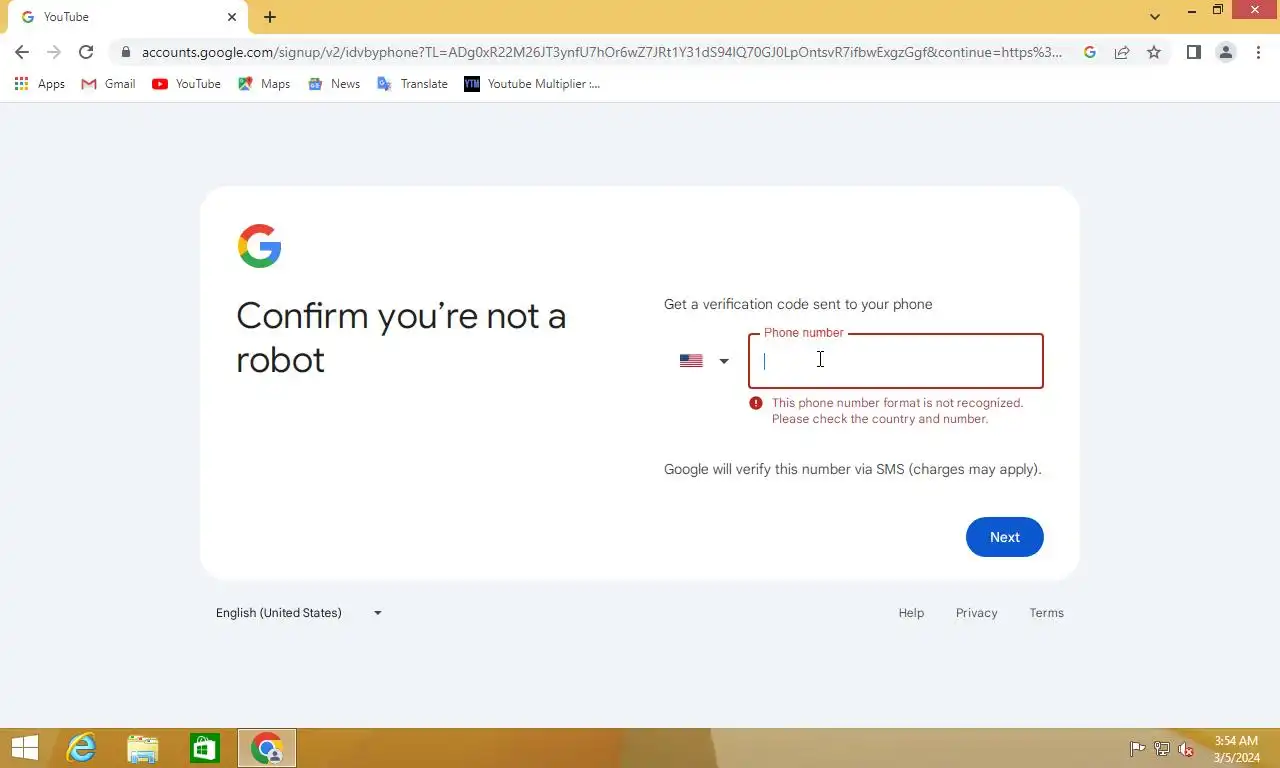
Task: Open the Apps bookmark
Action: (x=40, y=84)
